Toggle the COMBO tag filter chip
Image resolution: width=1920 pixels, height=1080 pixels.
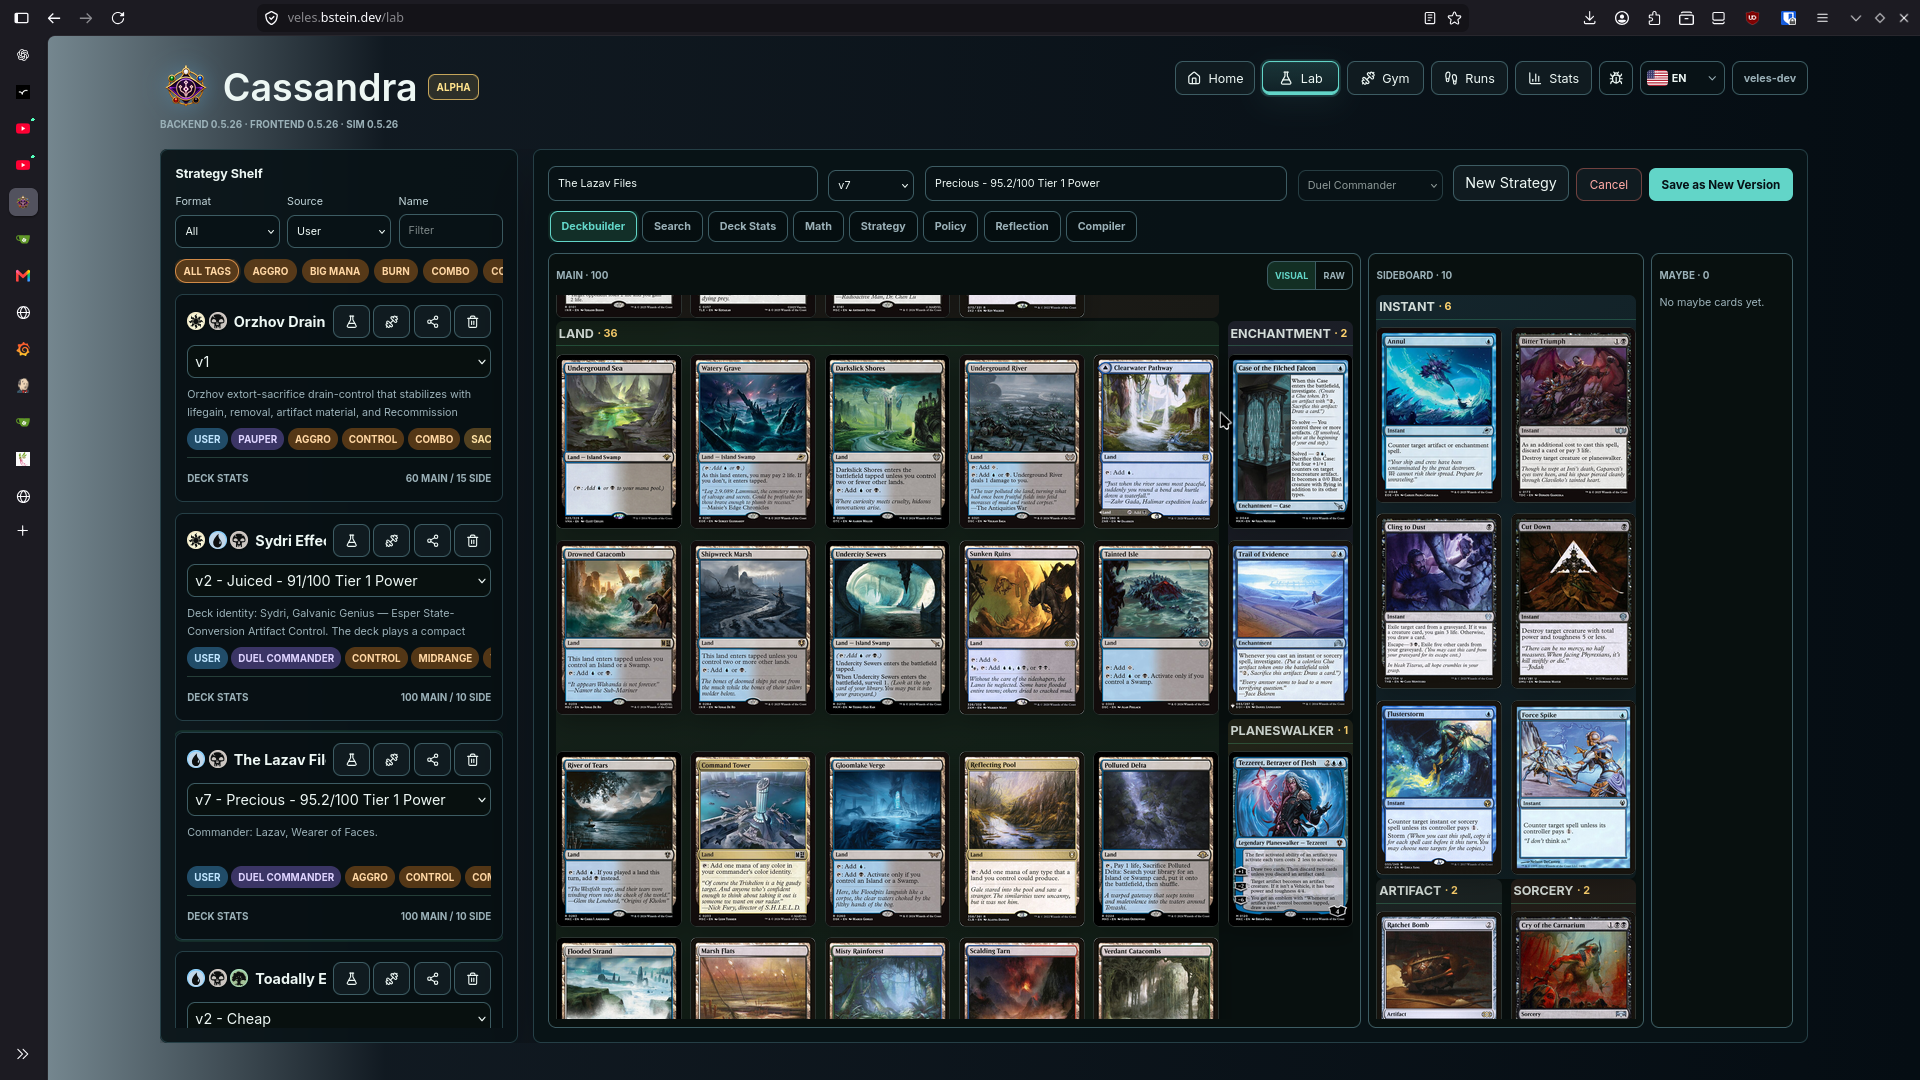click(x=450, y=271)
